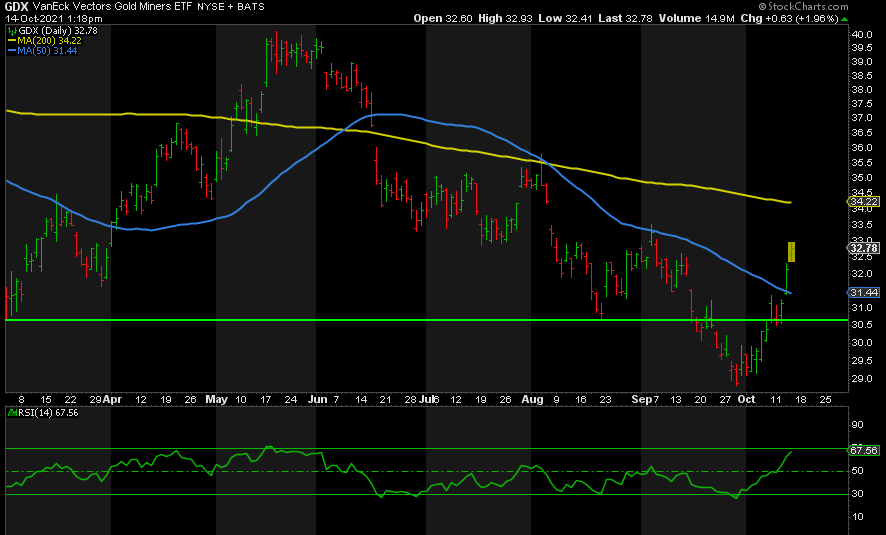Click the yellow line marker before MA(200) legend
Viewport: 886px width, 535px height.
tap(12, 41)
